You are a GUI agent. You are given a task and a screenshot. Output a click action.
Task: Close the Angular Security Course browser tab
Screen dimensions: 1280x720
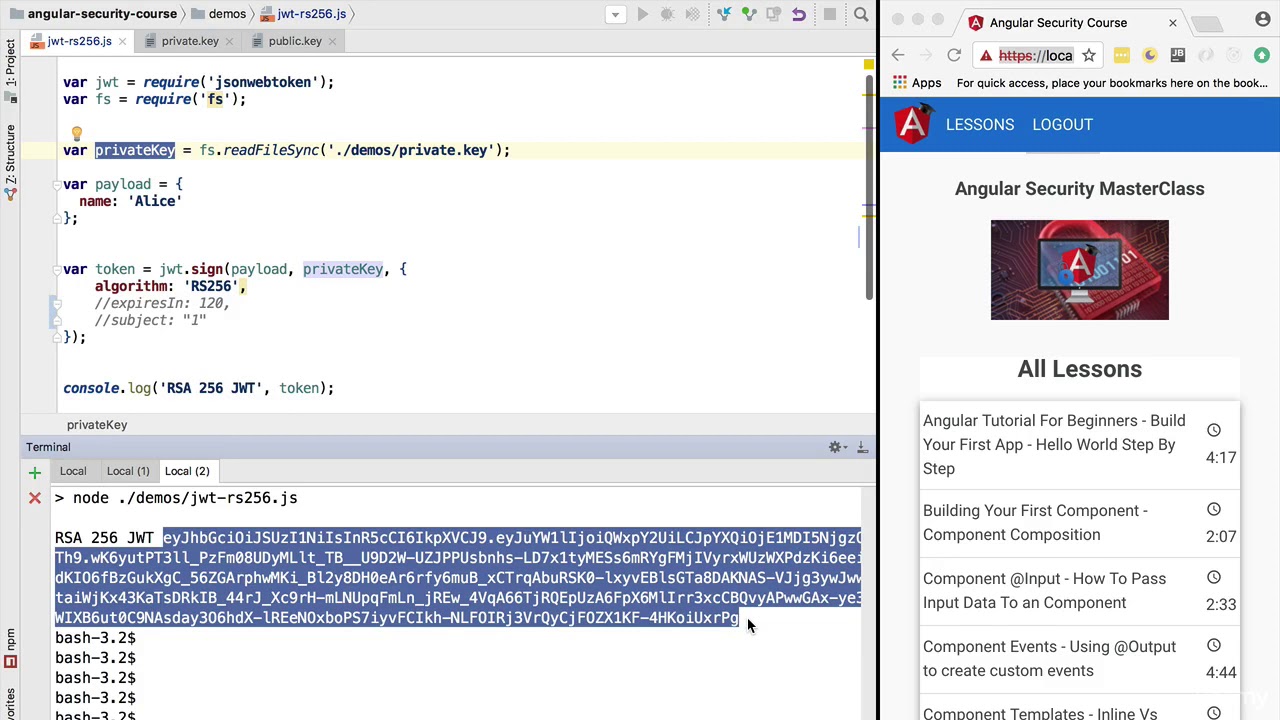1173,22
